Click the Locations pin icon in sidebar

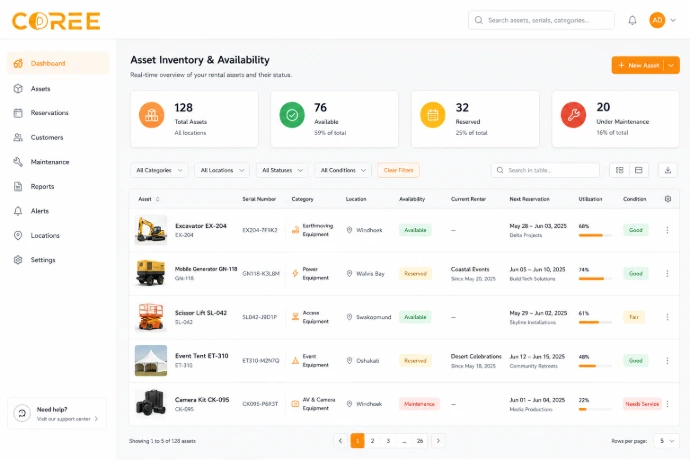18,236
